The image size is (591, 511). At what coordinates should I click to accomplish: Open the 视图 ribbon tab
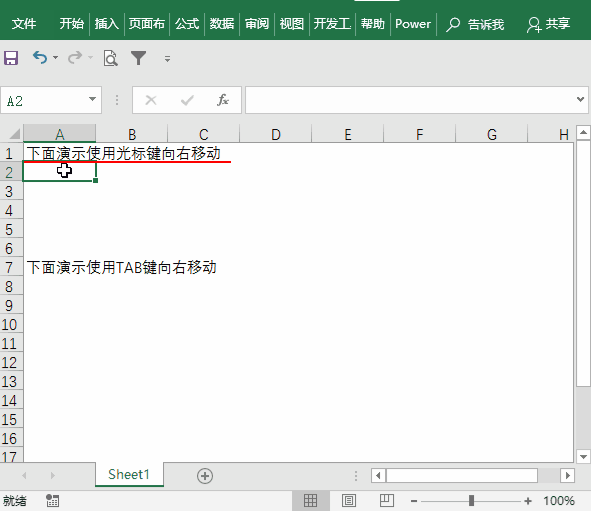pyautogui.click(x=292, y=24)
